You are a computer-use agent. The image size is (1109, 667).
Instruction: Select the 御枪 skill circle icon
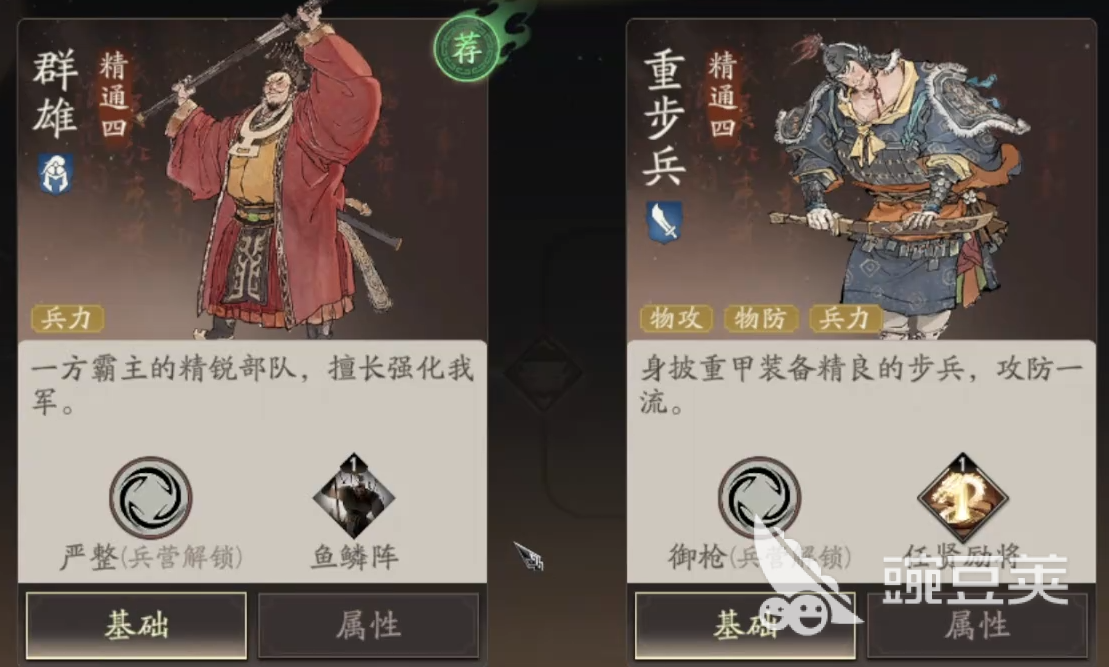(x=760, y=498)
